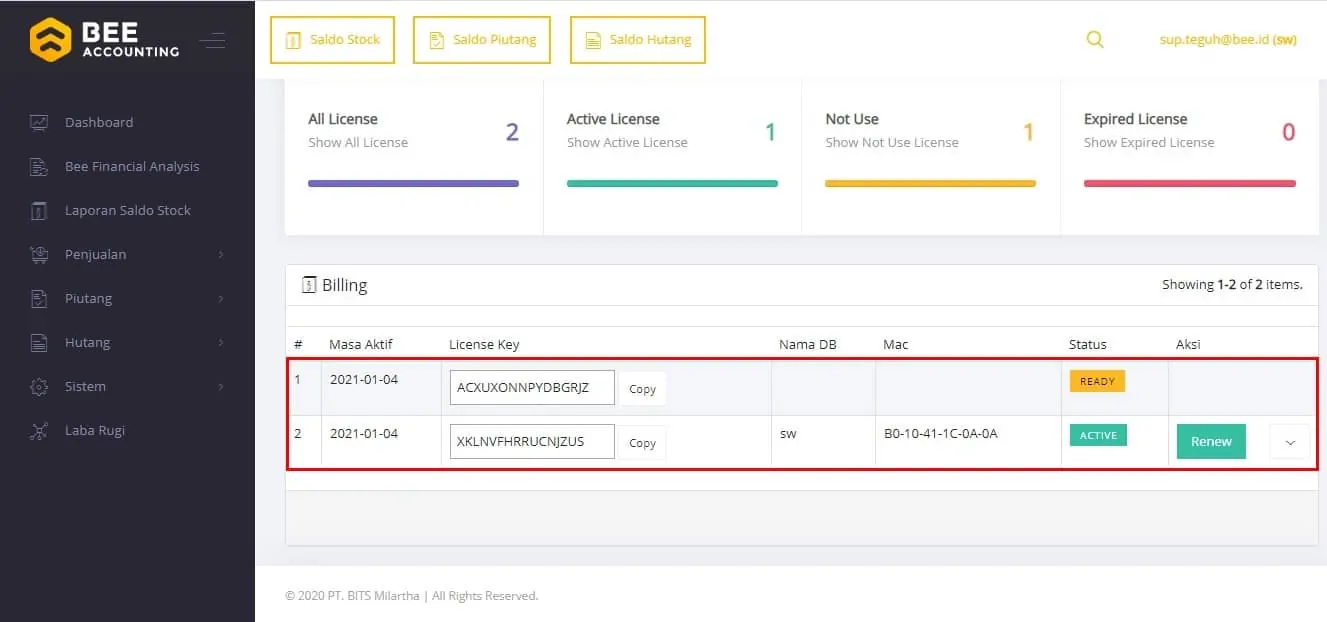Image resolution: width=1327 pixels, height=622 pixels.
Task: Click the READY status badge
Action: click(1097, 381)
